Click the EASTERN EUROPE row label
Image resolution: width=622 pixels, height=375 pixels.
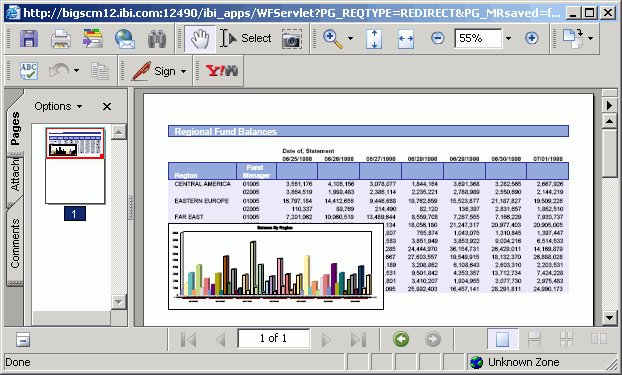202,201
